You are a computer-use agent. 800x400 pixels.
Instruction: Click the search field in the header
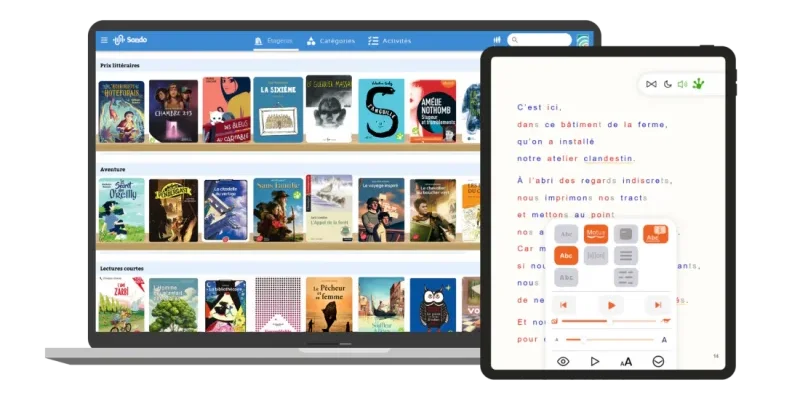point(540,40)
